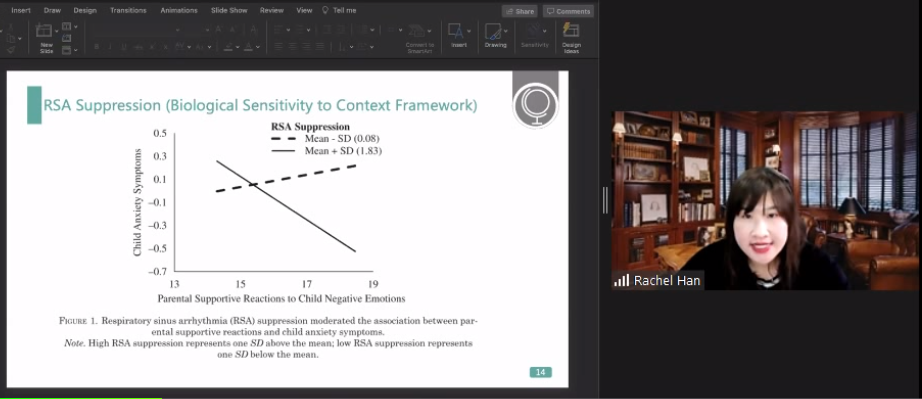Click the Tell me lightbulb icon

point(325,10)
